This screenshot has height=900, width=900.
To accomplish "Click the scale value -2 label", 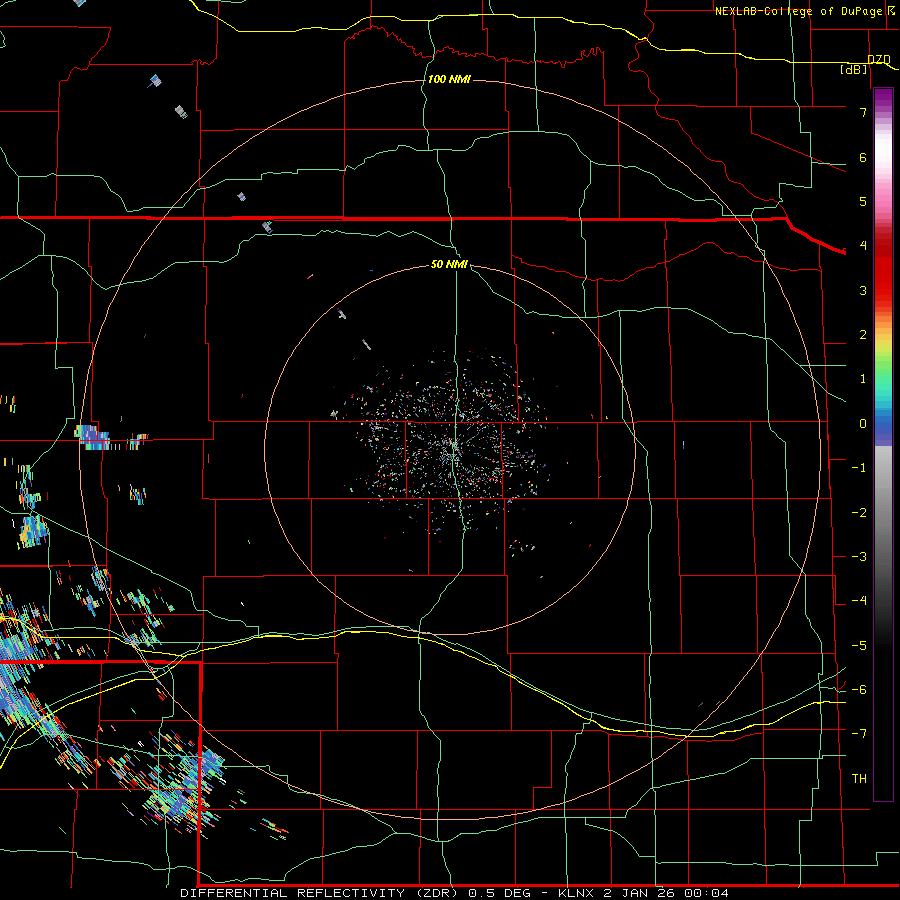I will point(859,513).
